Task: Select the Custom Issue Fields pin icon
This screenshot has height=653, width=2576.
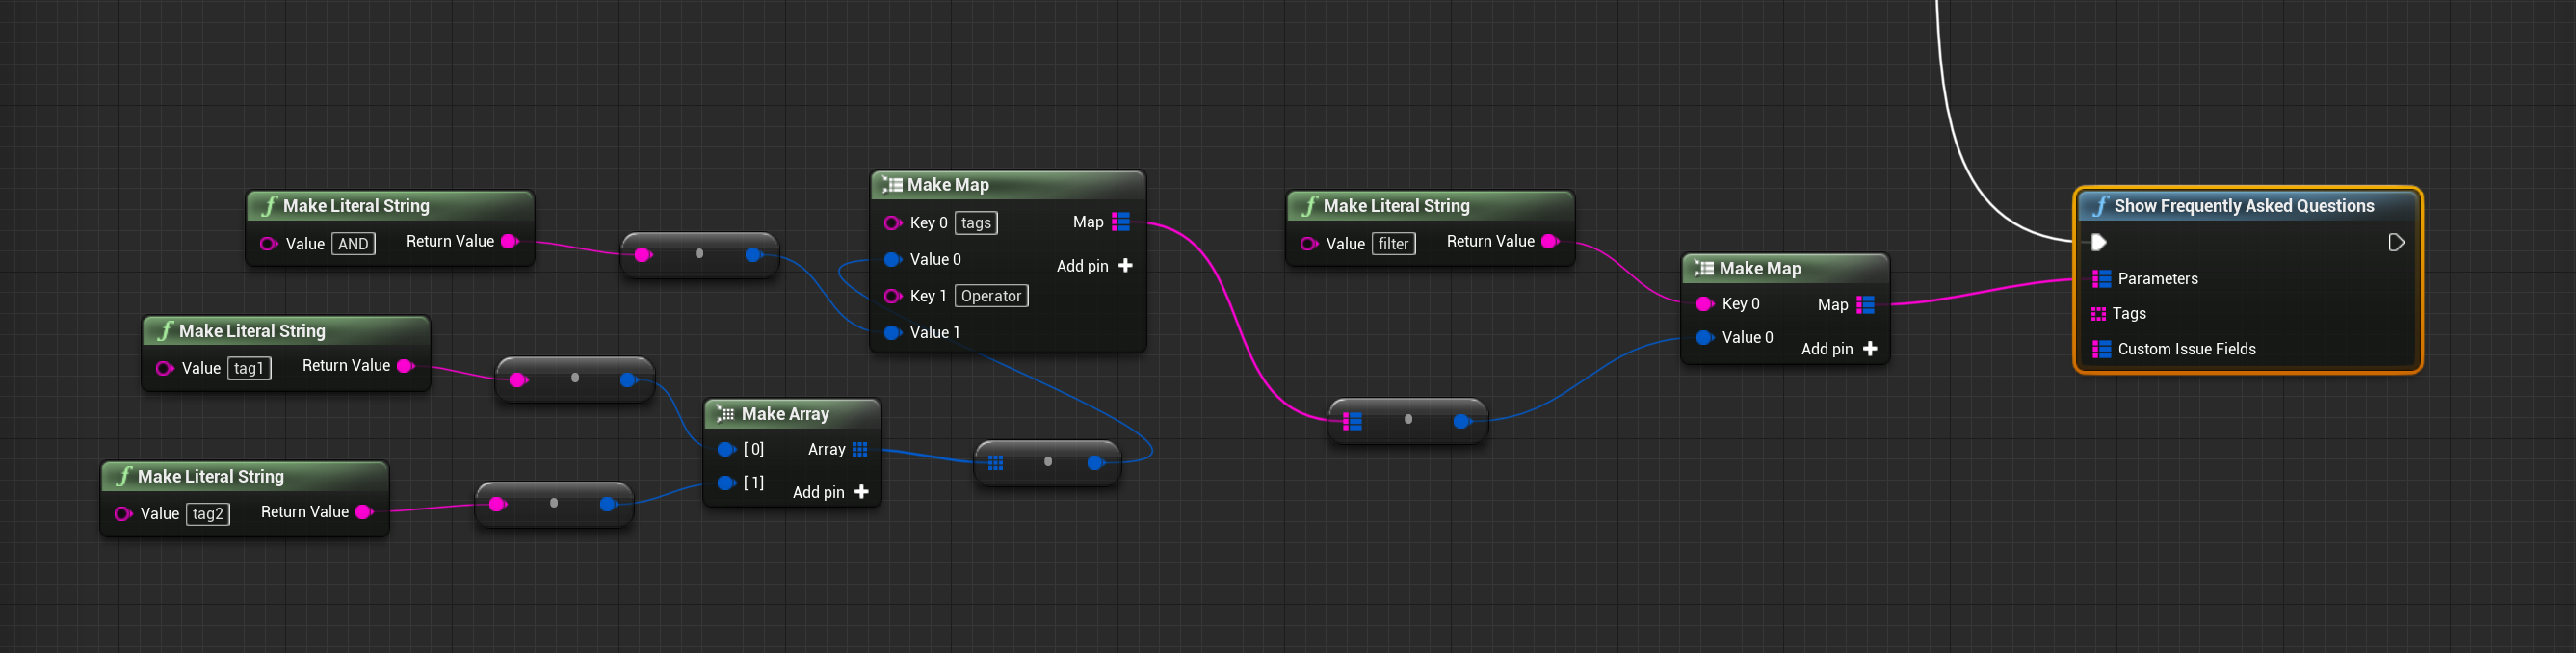Action: pos(2101,349)
